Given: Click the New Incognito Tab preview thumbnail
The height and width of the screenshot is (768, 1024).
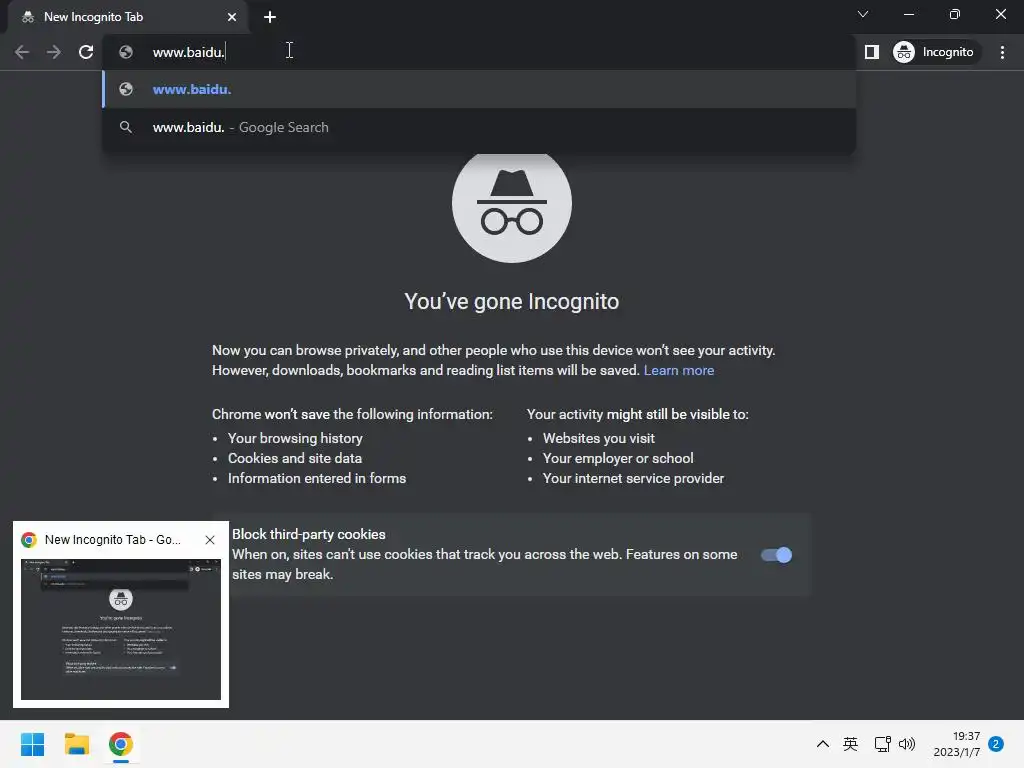Looking at the screenshot, I should 121,629.
